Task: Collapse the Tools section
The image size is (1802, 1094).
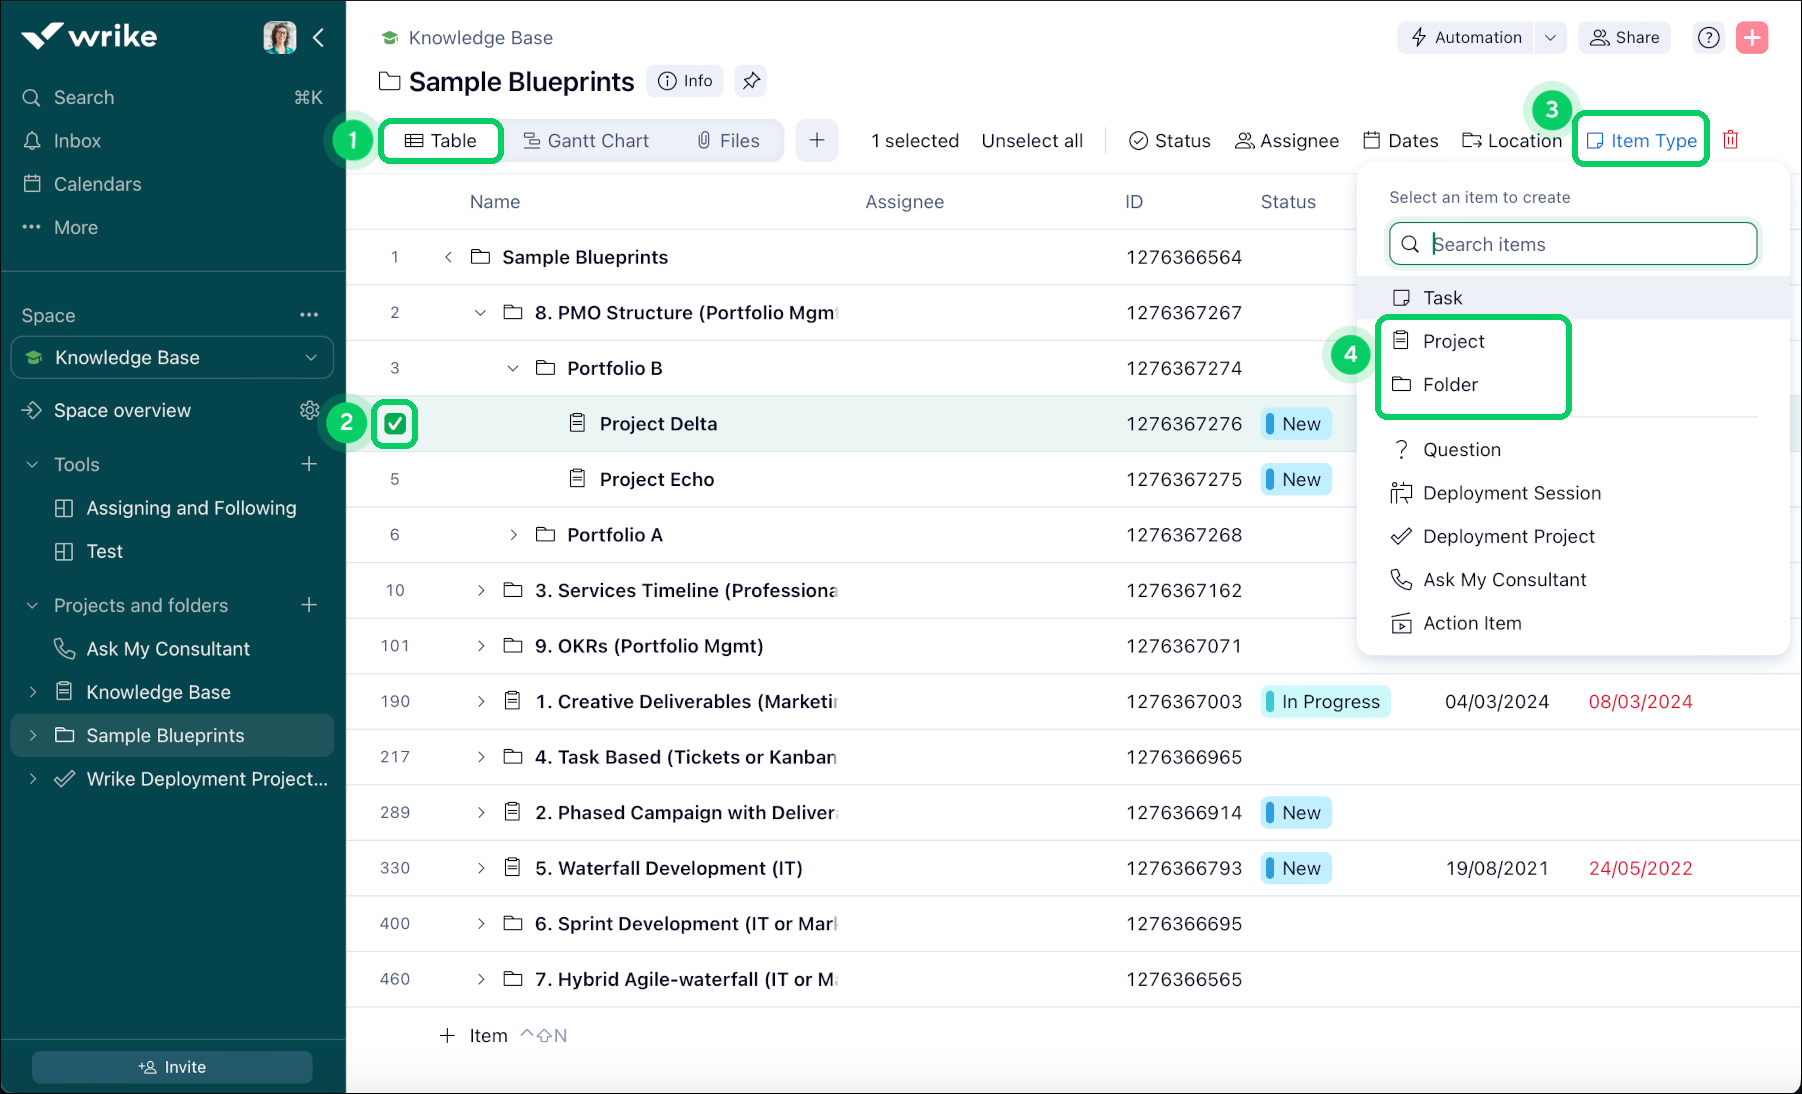Action: [x=32, y=464]
